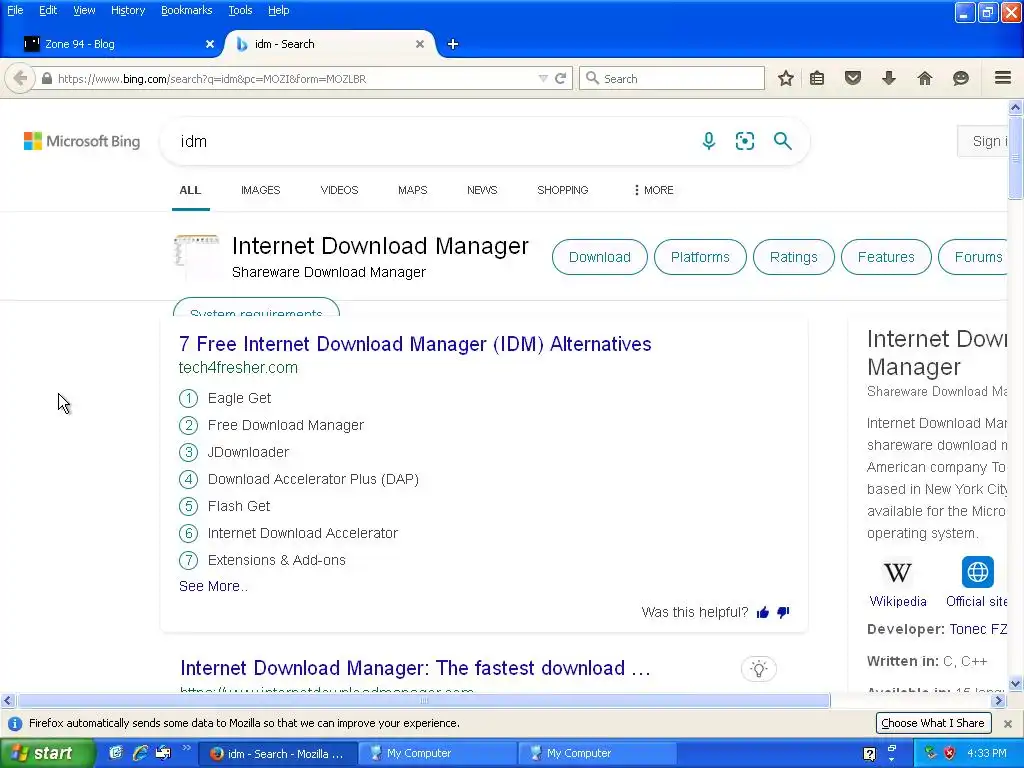Open the Firefox hamburger menu
The width and height of the screenshot is (1024, 768).
(x=1003, y=78)
